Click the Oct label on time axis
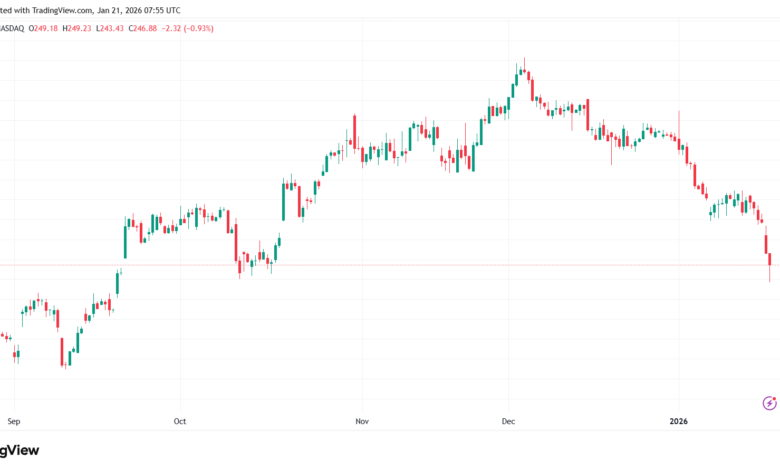The image size is (780, 470). [180, 421]
